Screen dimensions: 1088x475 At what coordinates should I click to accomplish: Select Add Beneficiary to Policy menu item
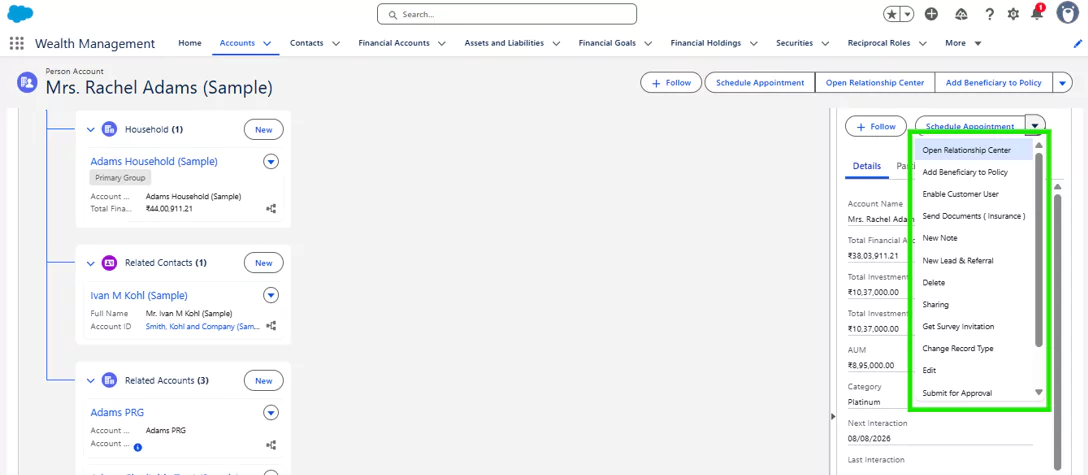964,172
